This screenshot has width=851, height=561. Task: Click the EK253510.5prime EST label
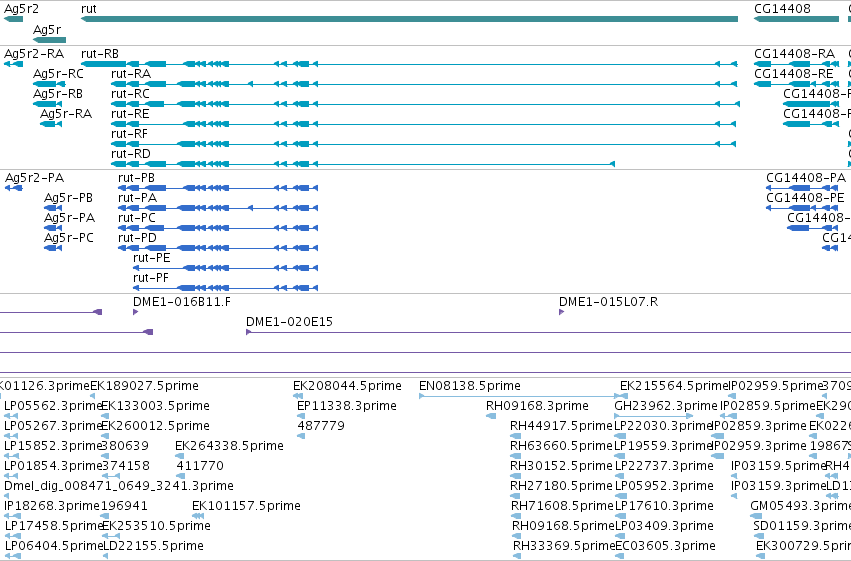click(x=156, y=527)
